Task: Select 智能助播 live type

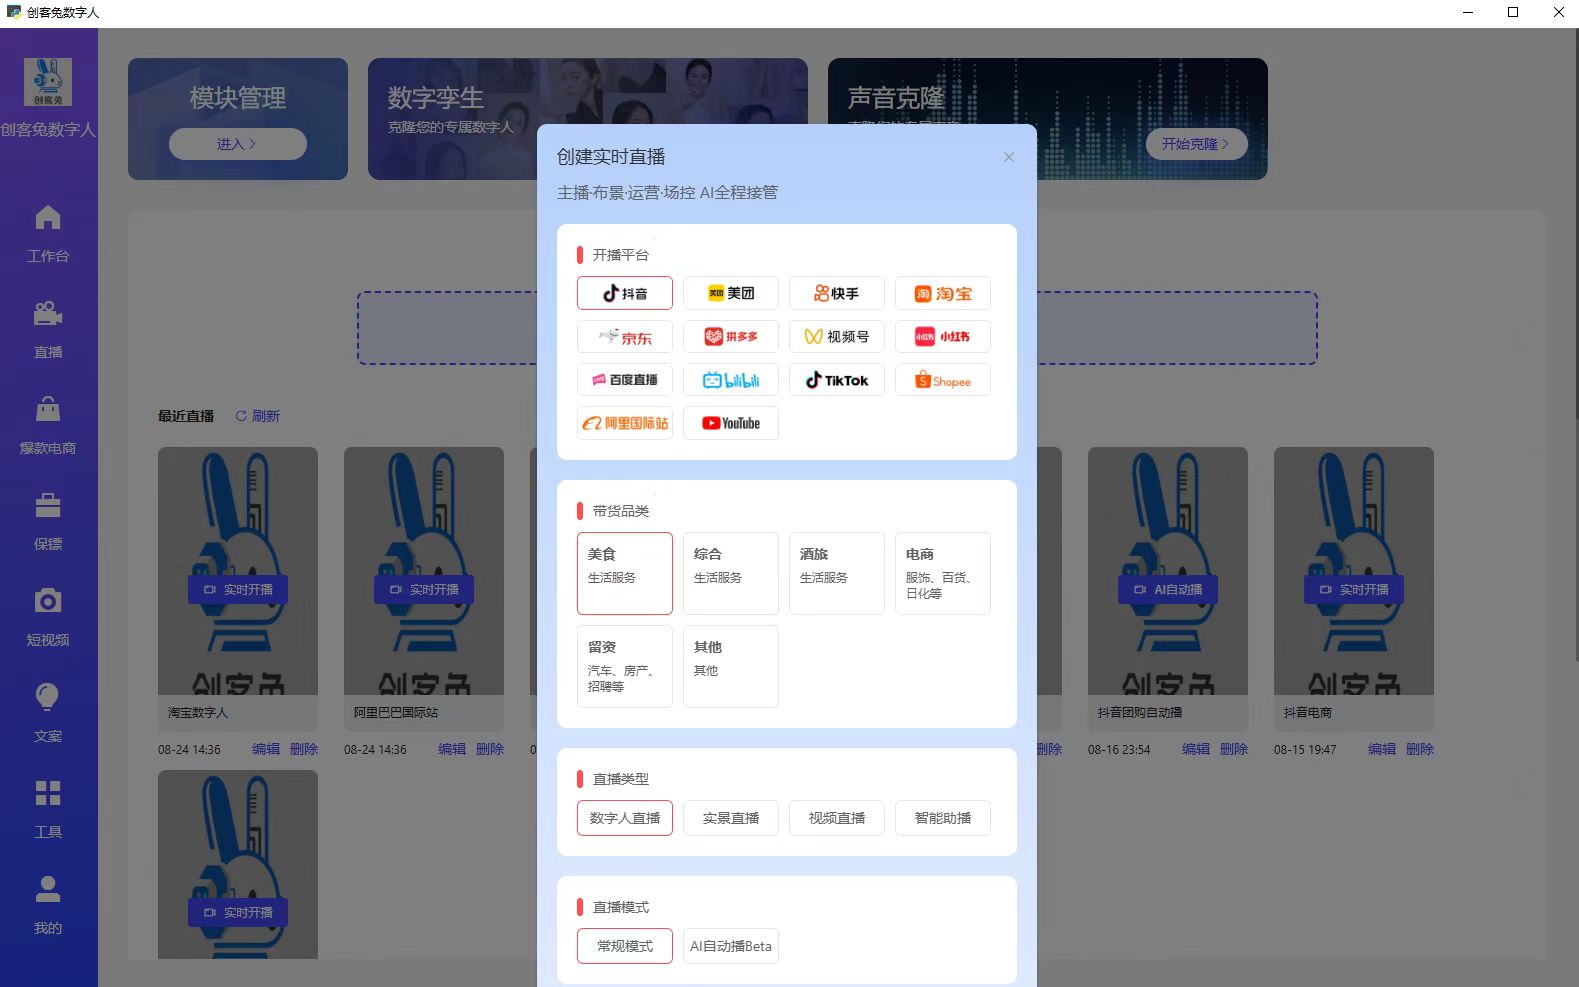Action: (943, 818)
